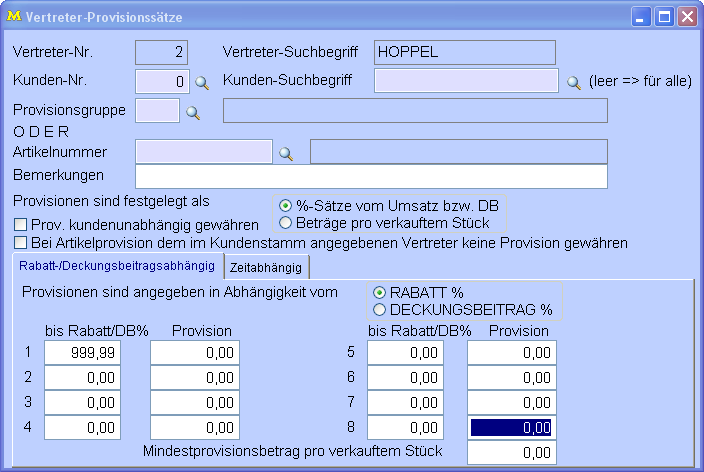
Task: Click row 1 Provision field
Action: coord(195,353)
